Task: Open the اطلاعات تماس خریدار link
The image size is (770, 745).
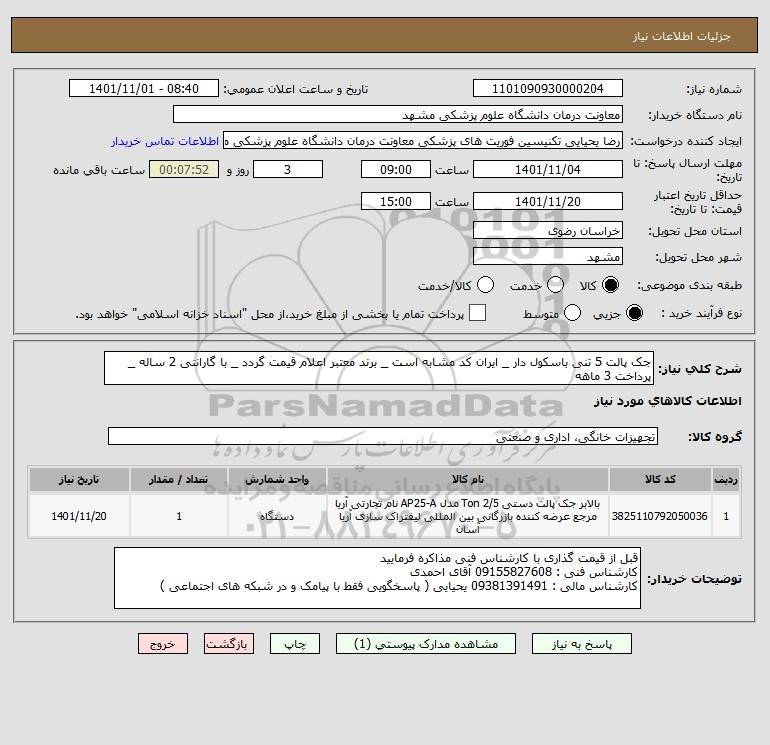Action: (165, 141)
